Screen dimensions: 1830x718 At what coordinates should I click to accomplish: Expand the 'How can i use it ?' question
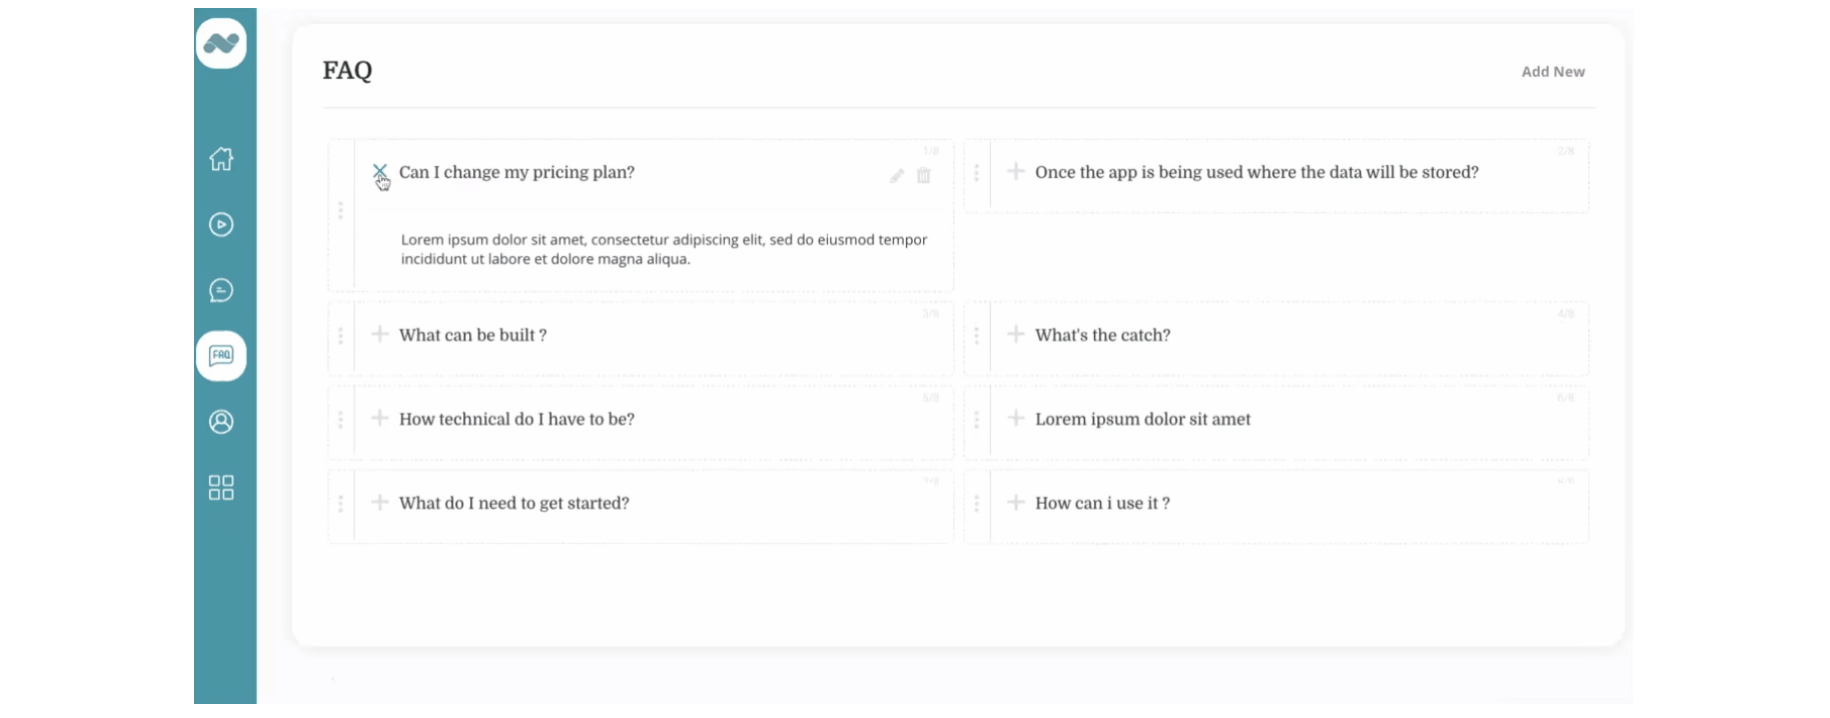(x=1016, y=502)
